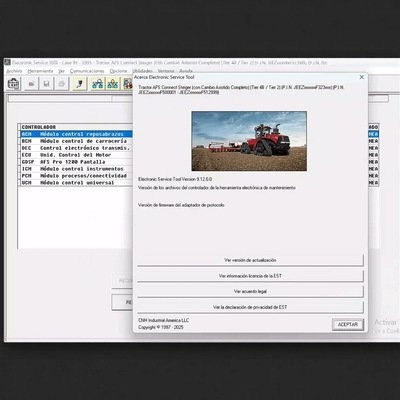Screen dimensions: 400x400
Task: Click the red Steiger tractor image
Action: (249, 141)
